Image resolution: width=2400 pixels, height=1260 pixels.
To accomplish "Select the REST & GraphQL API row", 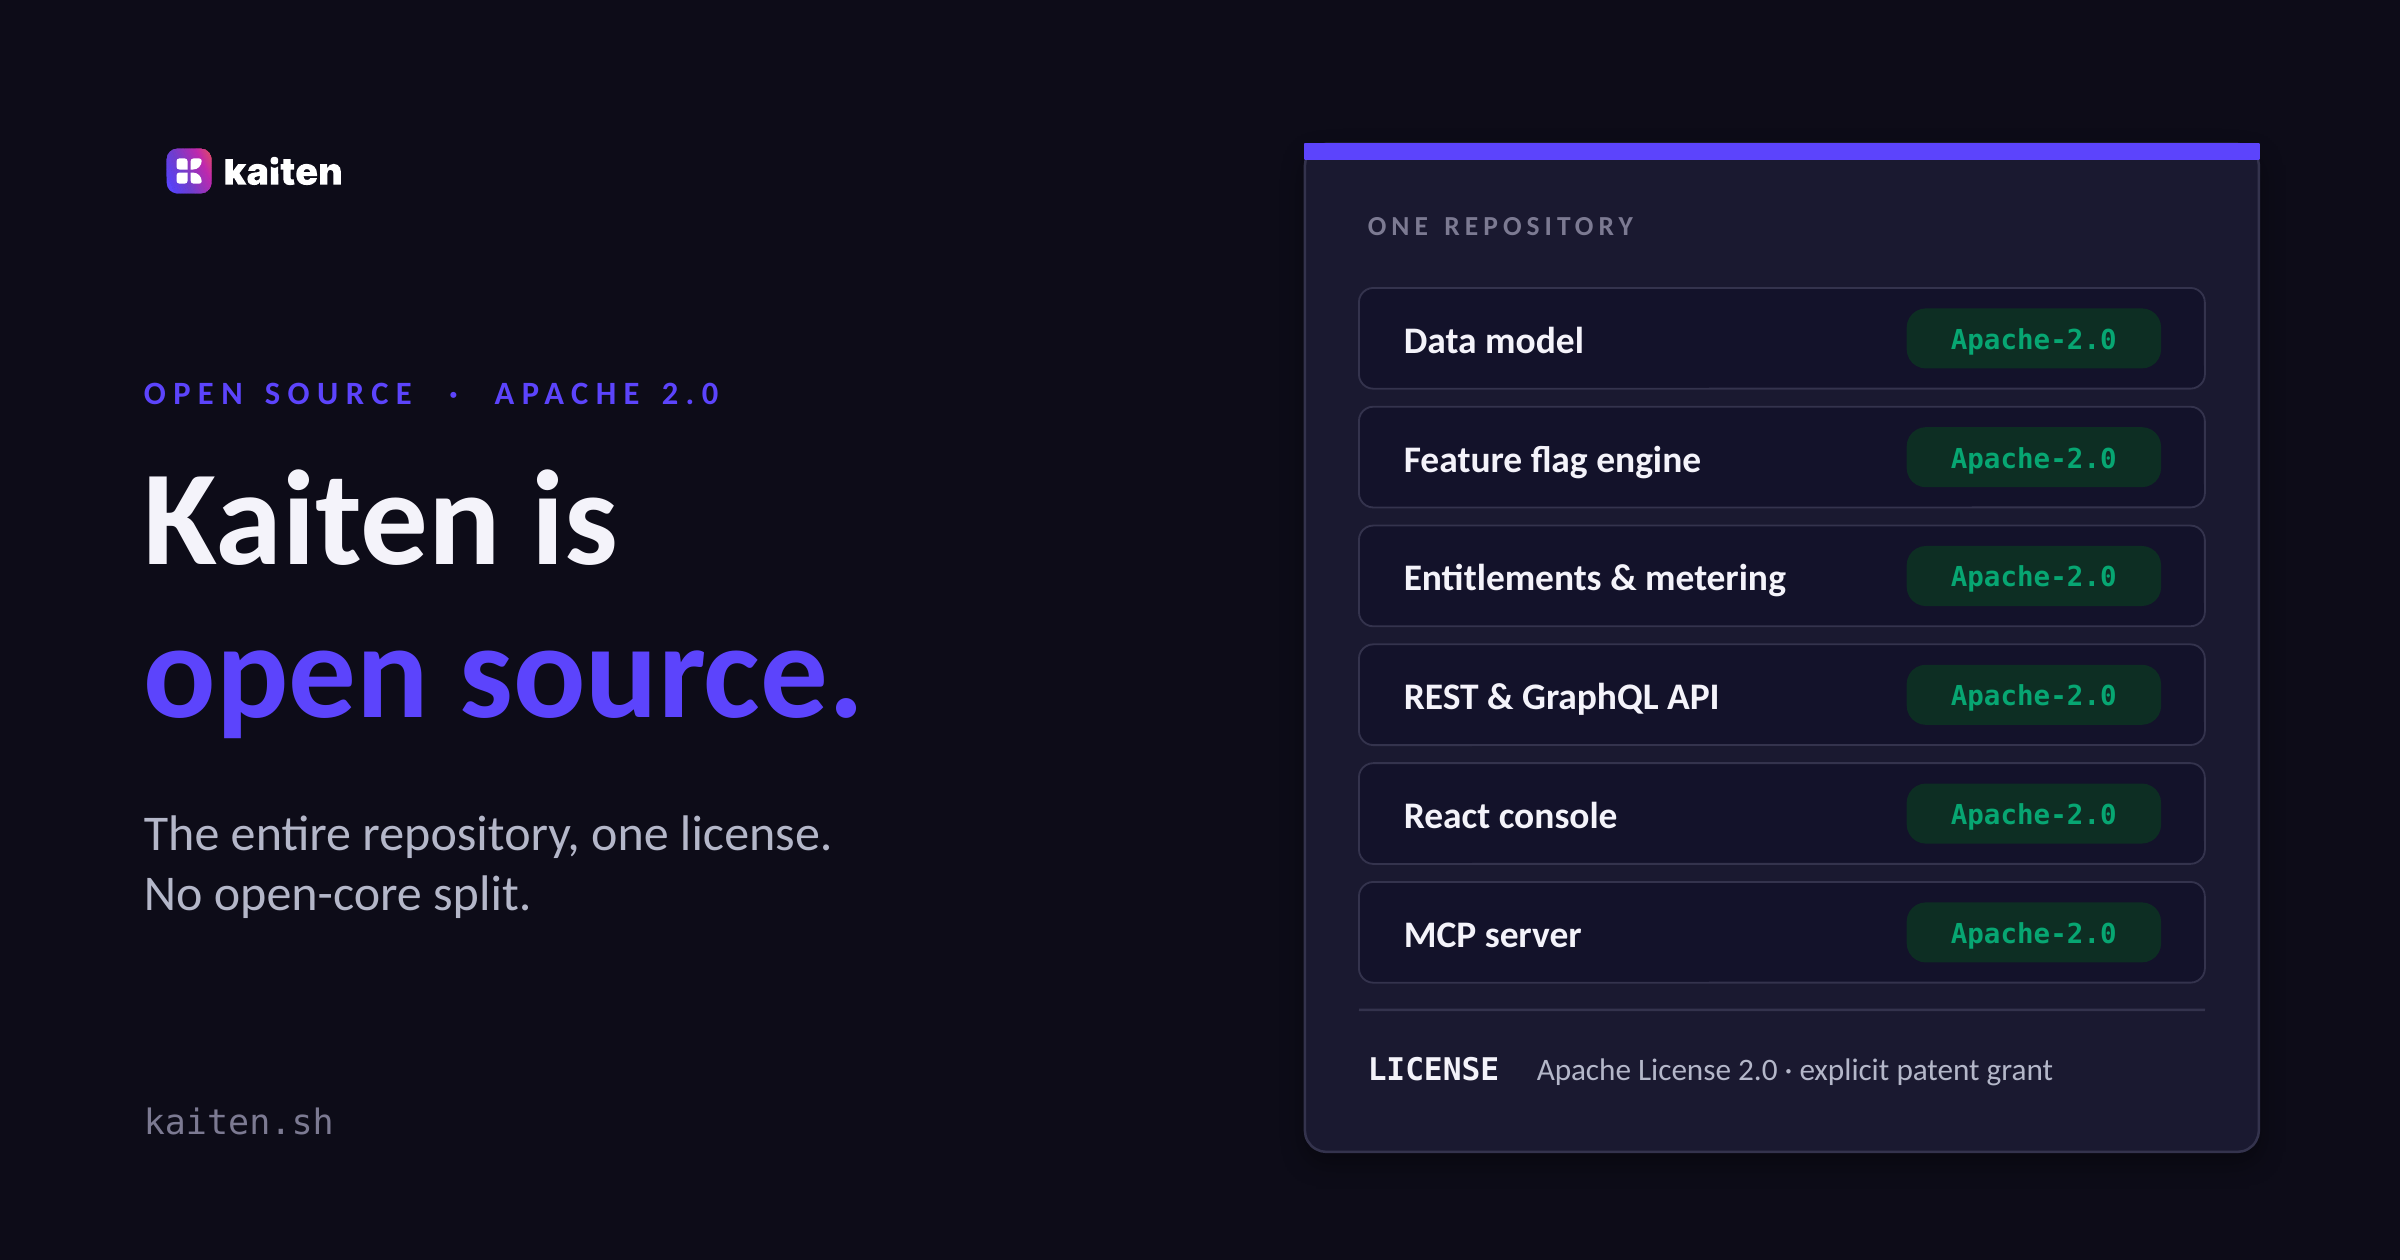I will pos(1781,695).
